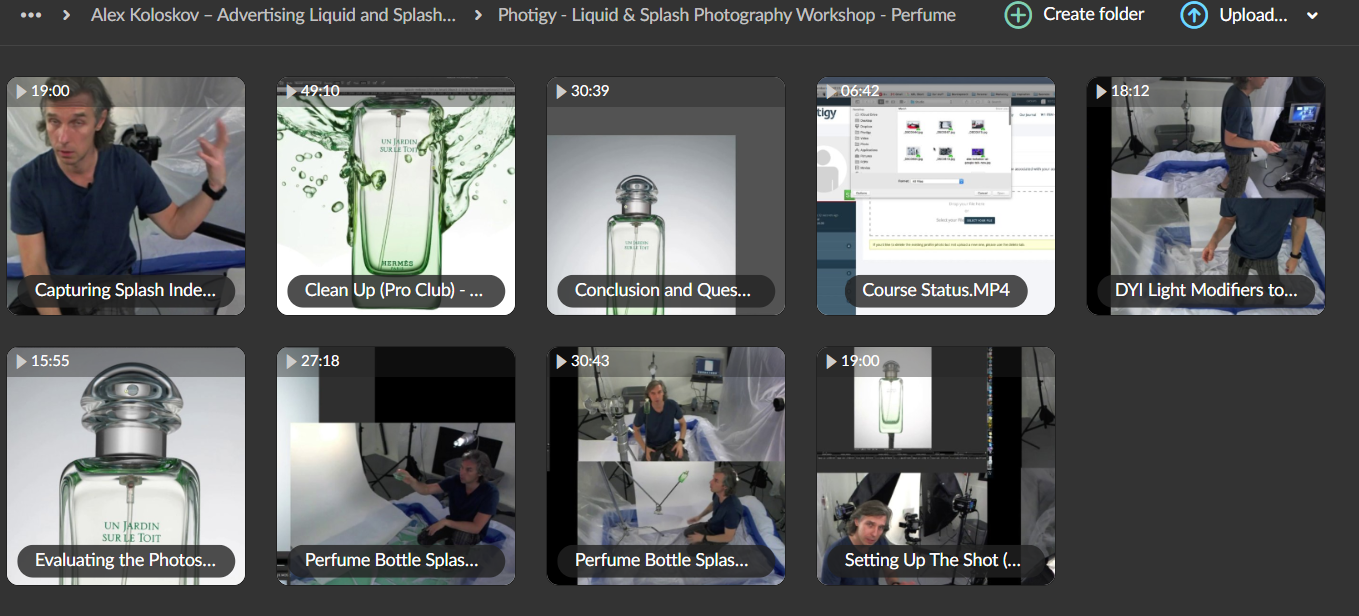Click the Evaluating the Photos title label

click(125, 560)
